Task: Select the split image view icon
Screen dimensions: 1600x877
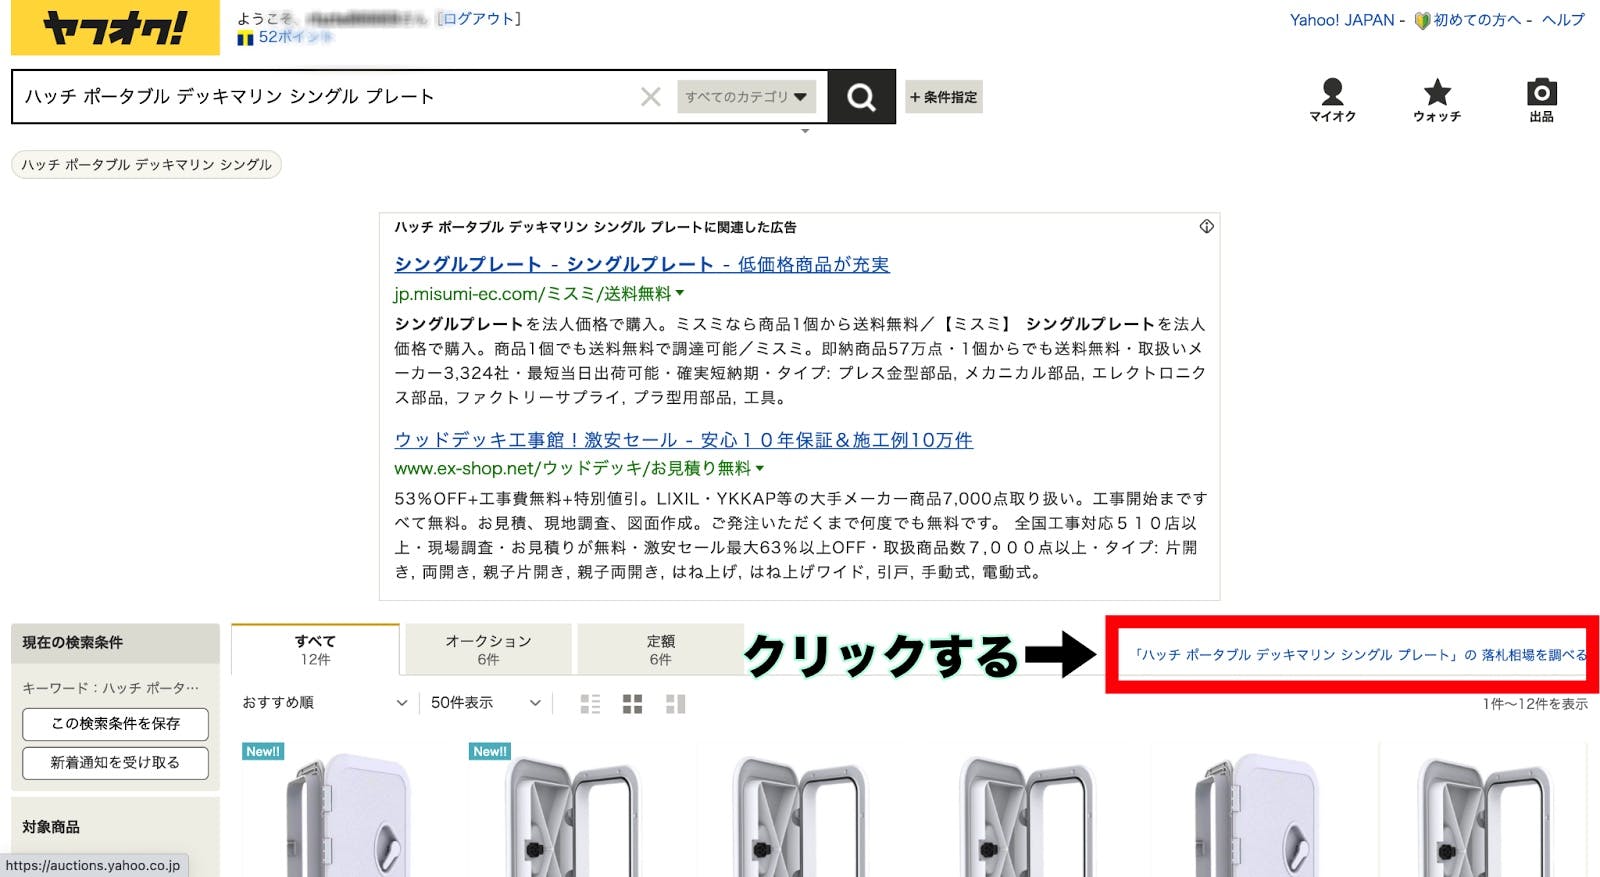Action: coord(675,704)
